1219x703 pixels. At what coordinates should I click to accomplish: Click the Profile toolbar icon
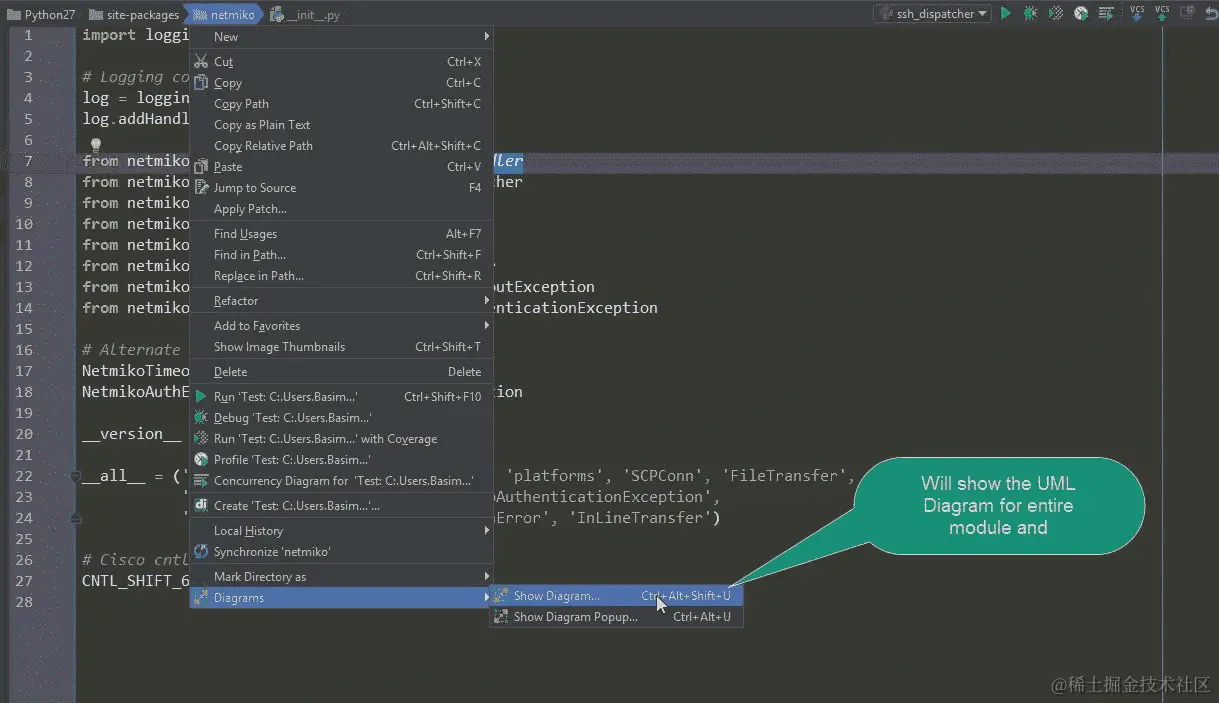(1081, 13)
